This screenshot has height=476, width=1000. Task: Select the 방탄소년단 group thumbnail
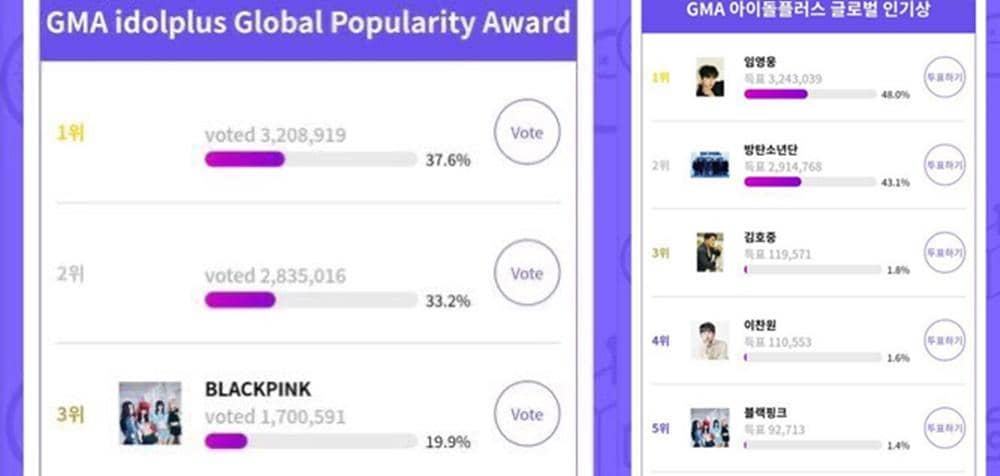[x=710, y=164]
